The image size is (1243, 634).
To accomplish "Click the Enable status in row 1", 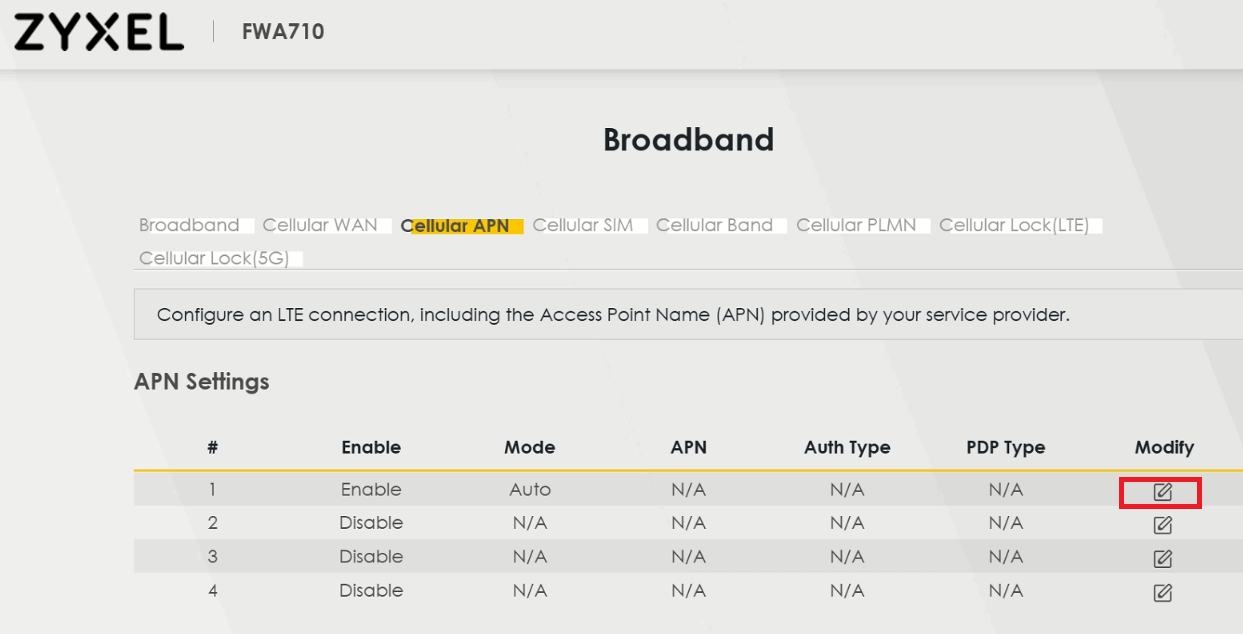I will (371, 490).
